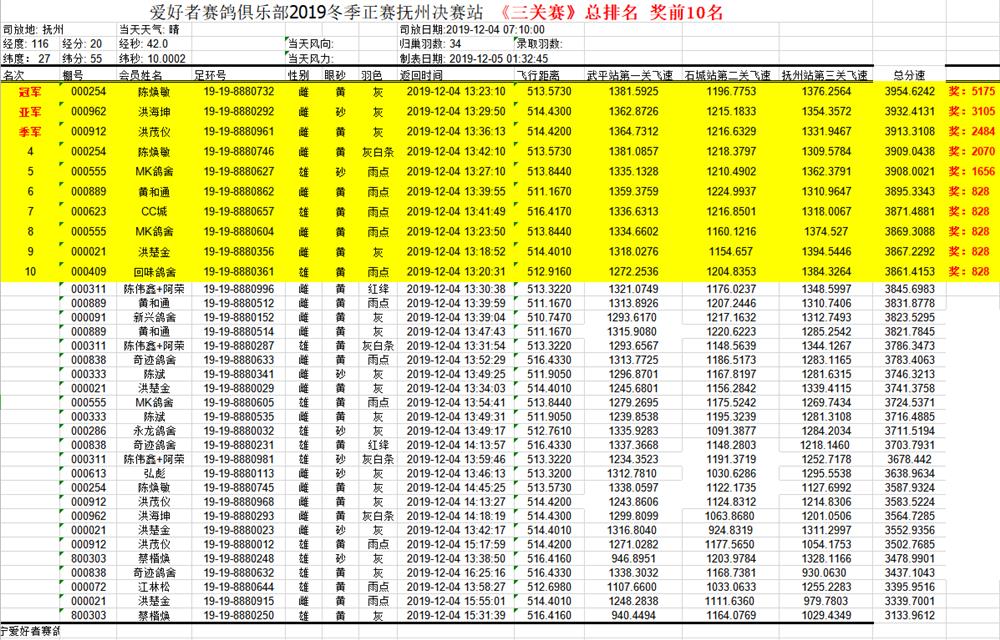Viewport: 1000px width, 640px height.
Task: Select return time 2019-12-04 16:25:16
Action: point(456,573)
